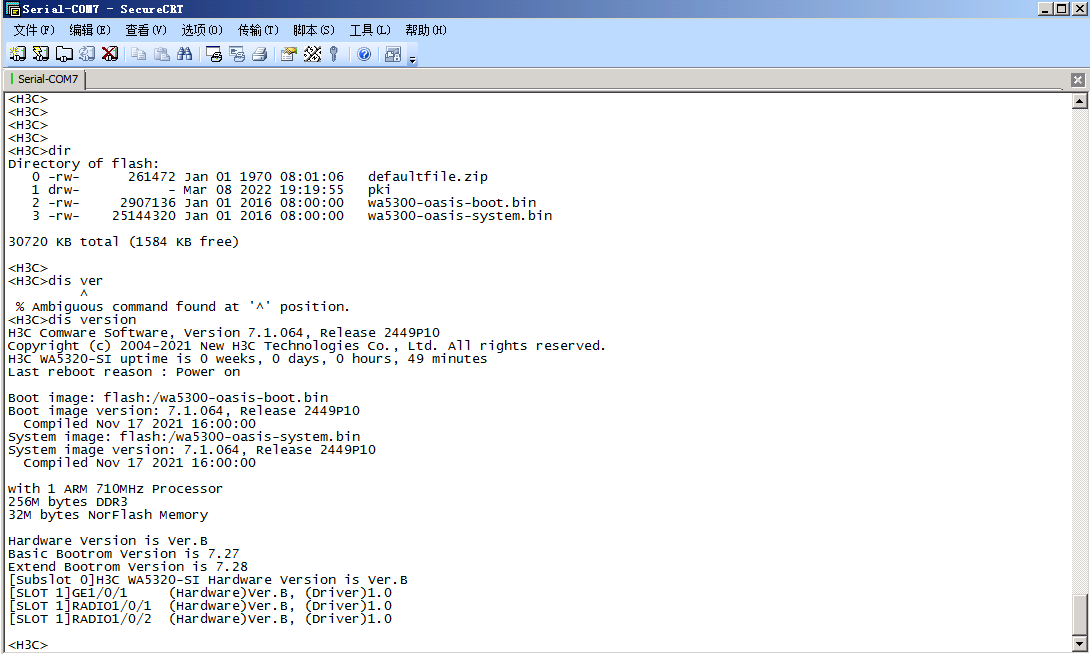This screenshot has height=654, width=1090.
Task: Click "Basic Bootrom Version is 7.27"
Action: (123, 554)
